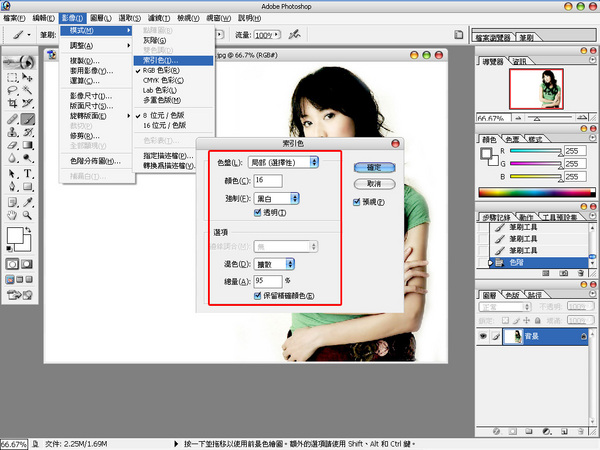Select the Notes tool
The image size is (600, 450).
click(x=12, y=202)
